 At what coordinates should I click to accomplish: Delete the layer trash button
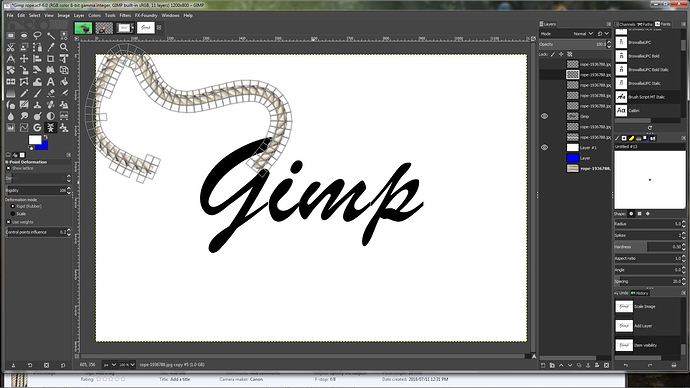click(x=606, y=365)
